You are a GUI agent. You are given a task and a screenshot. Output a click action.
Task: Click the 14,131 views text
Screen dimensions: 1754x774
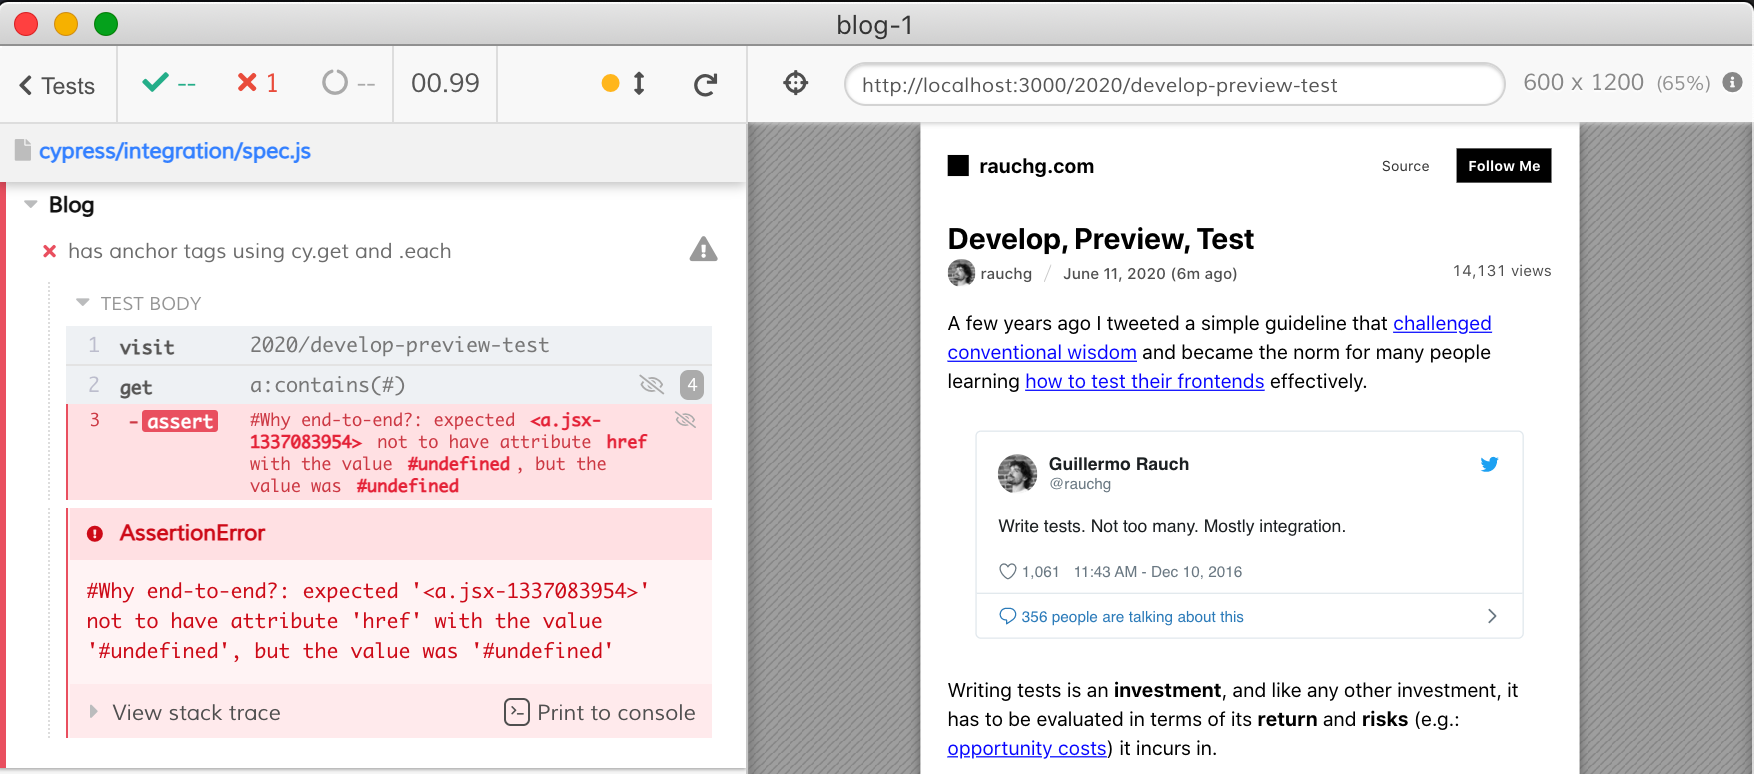coord(1502,271)
